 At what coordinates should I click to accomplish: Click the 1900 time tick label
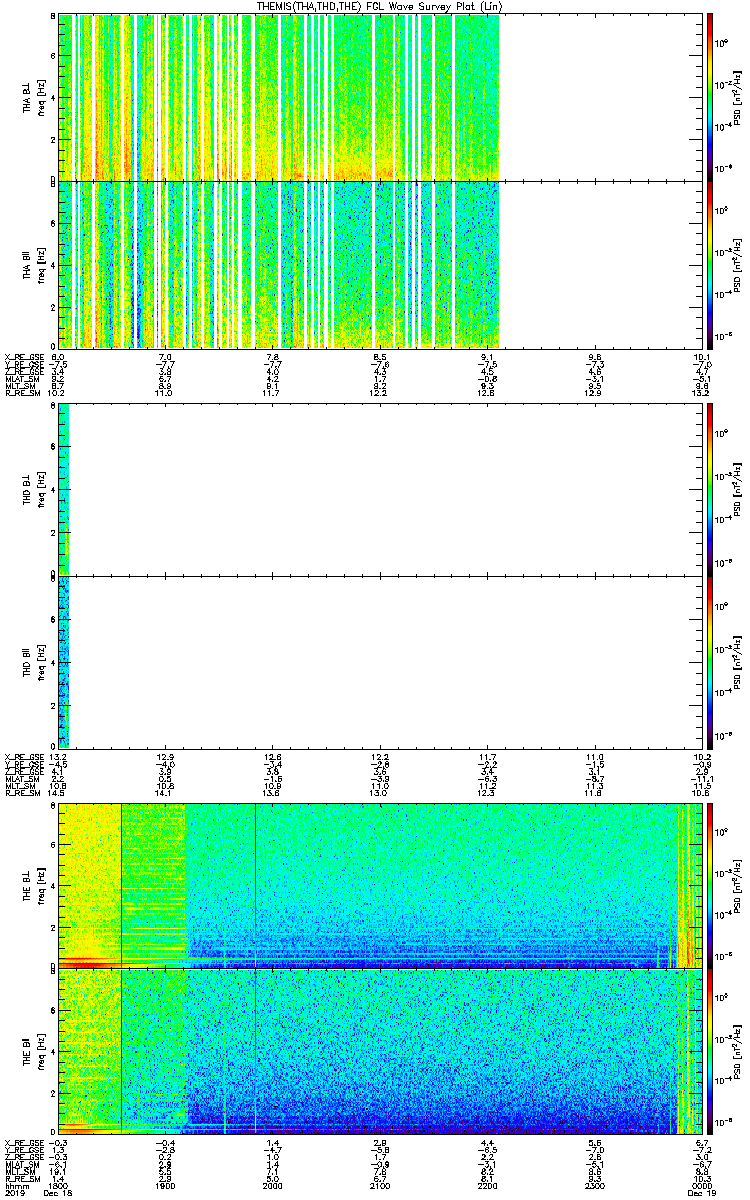click(x=166, y=1186)
